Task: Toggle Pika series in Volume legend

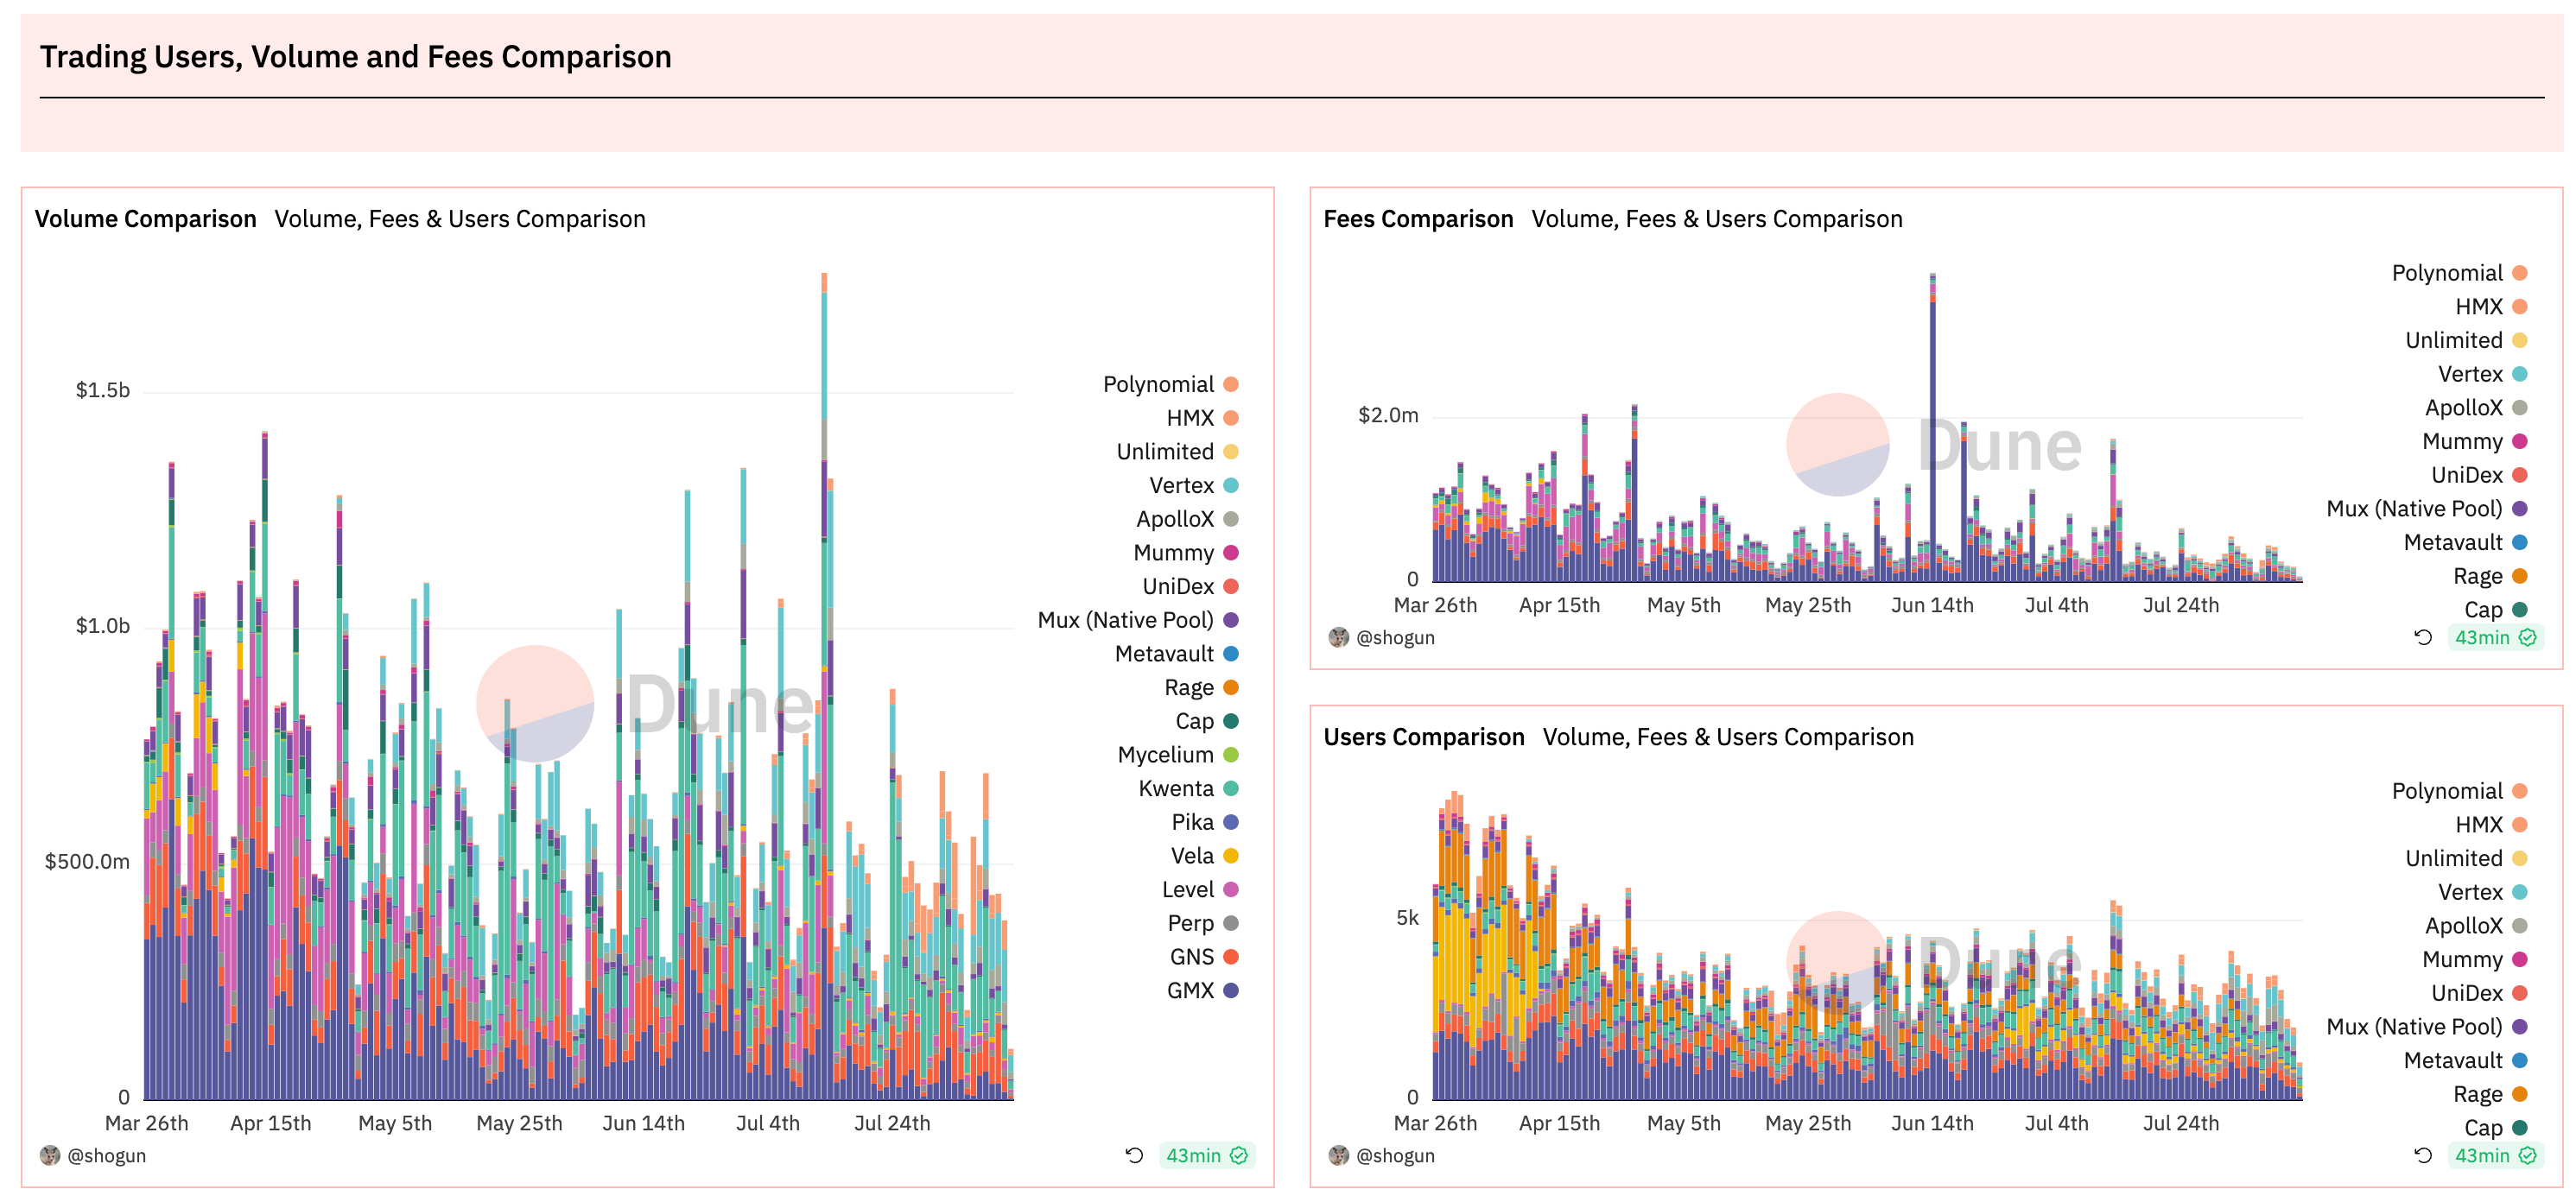Action: [1205, 822]
